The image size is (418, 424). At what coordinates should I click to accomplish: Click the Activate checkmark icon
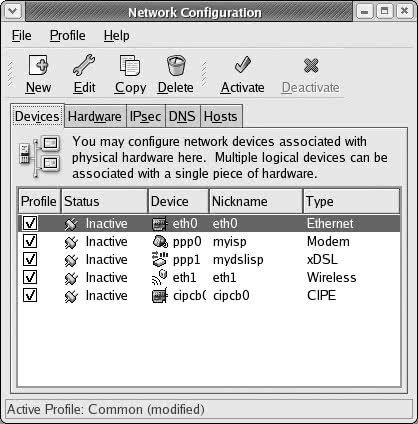pyautogui.click(x=242, y=65)
